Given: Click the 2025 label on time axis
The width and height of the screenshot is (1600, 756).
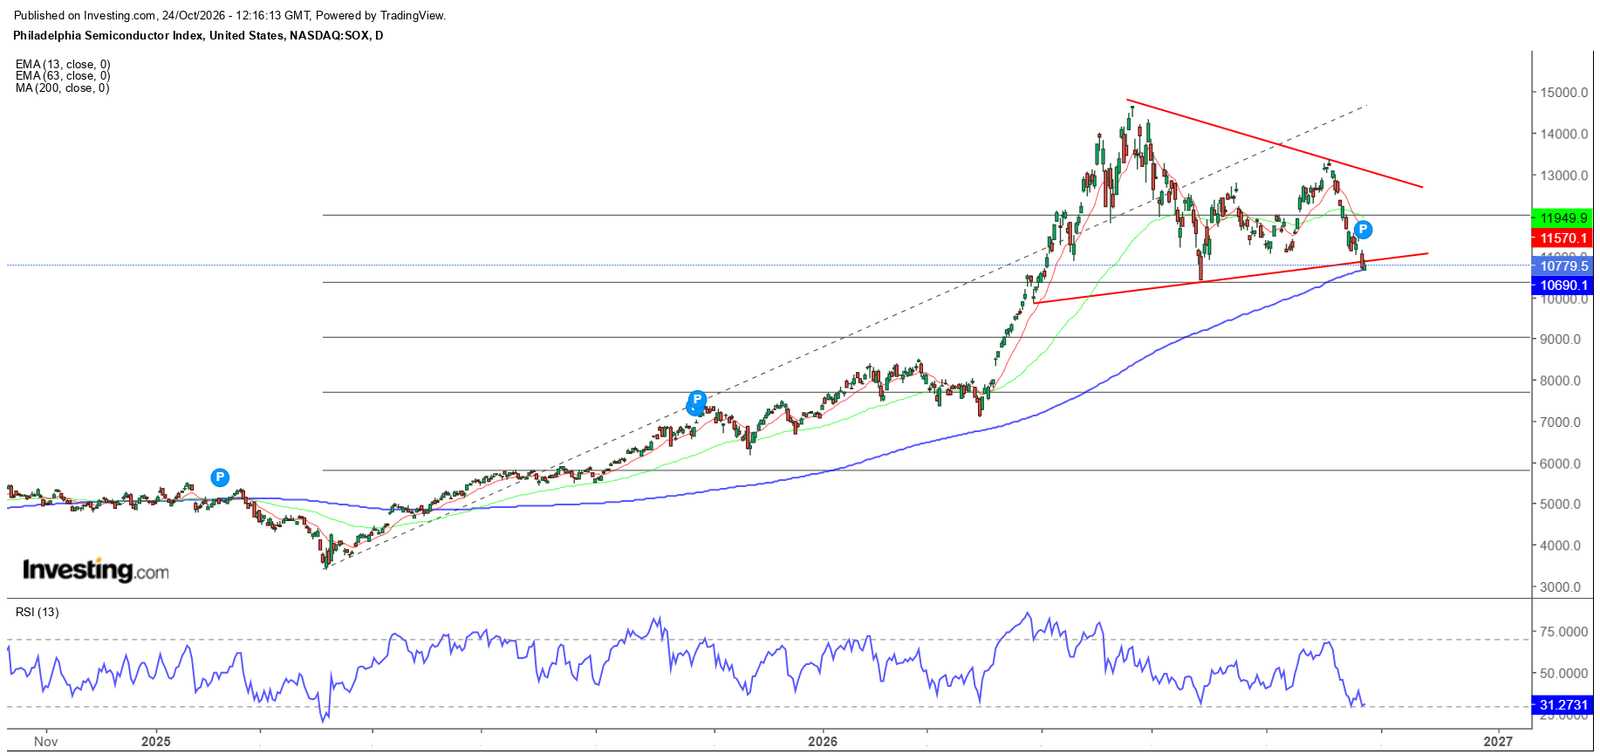Looking at the screenshot, I should [156, 742].
